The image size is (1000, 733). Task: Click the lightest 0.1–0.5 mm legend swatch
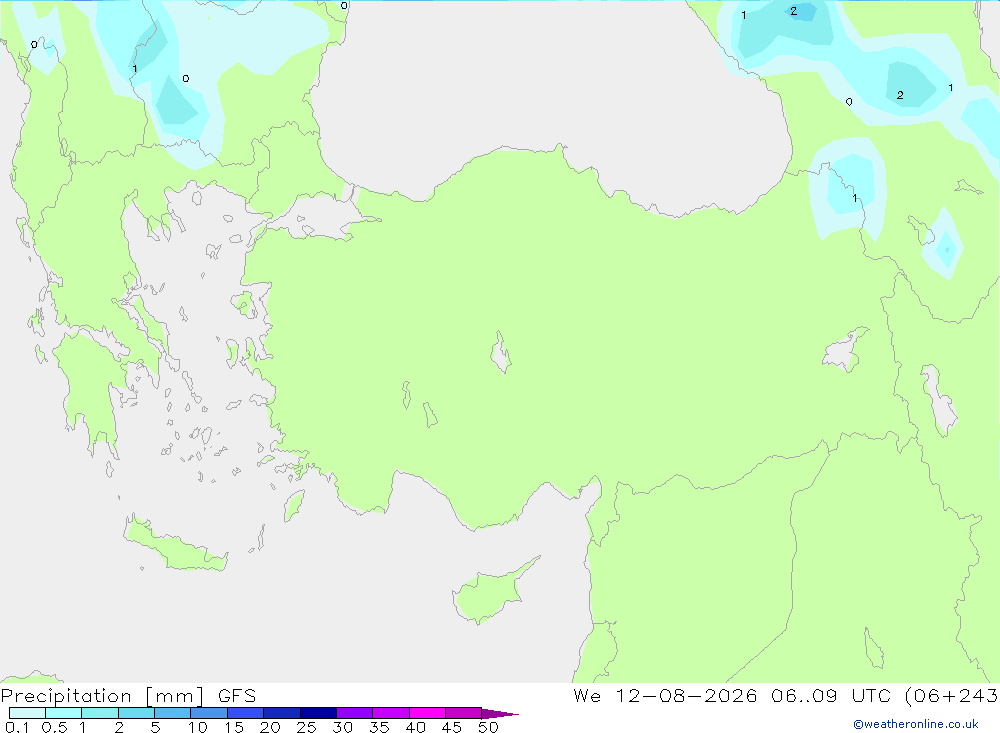click(x=27, y=713)
